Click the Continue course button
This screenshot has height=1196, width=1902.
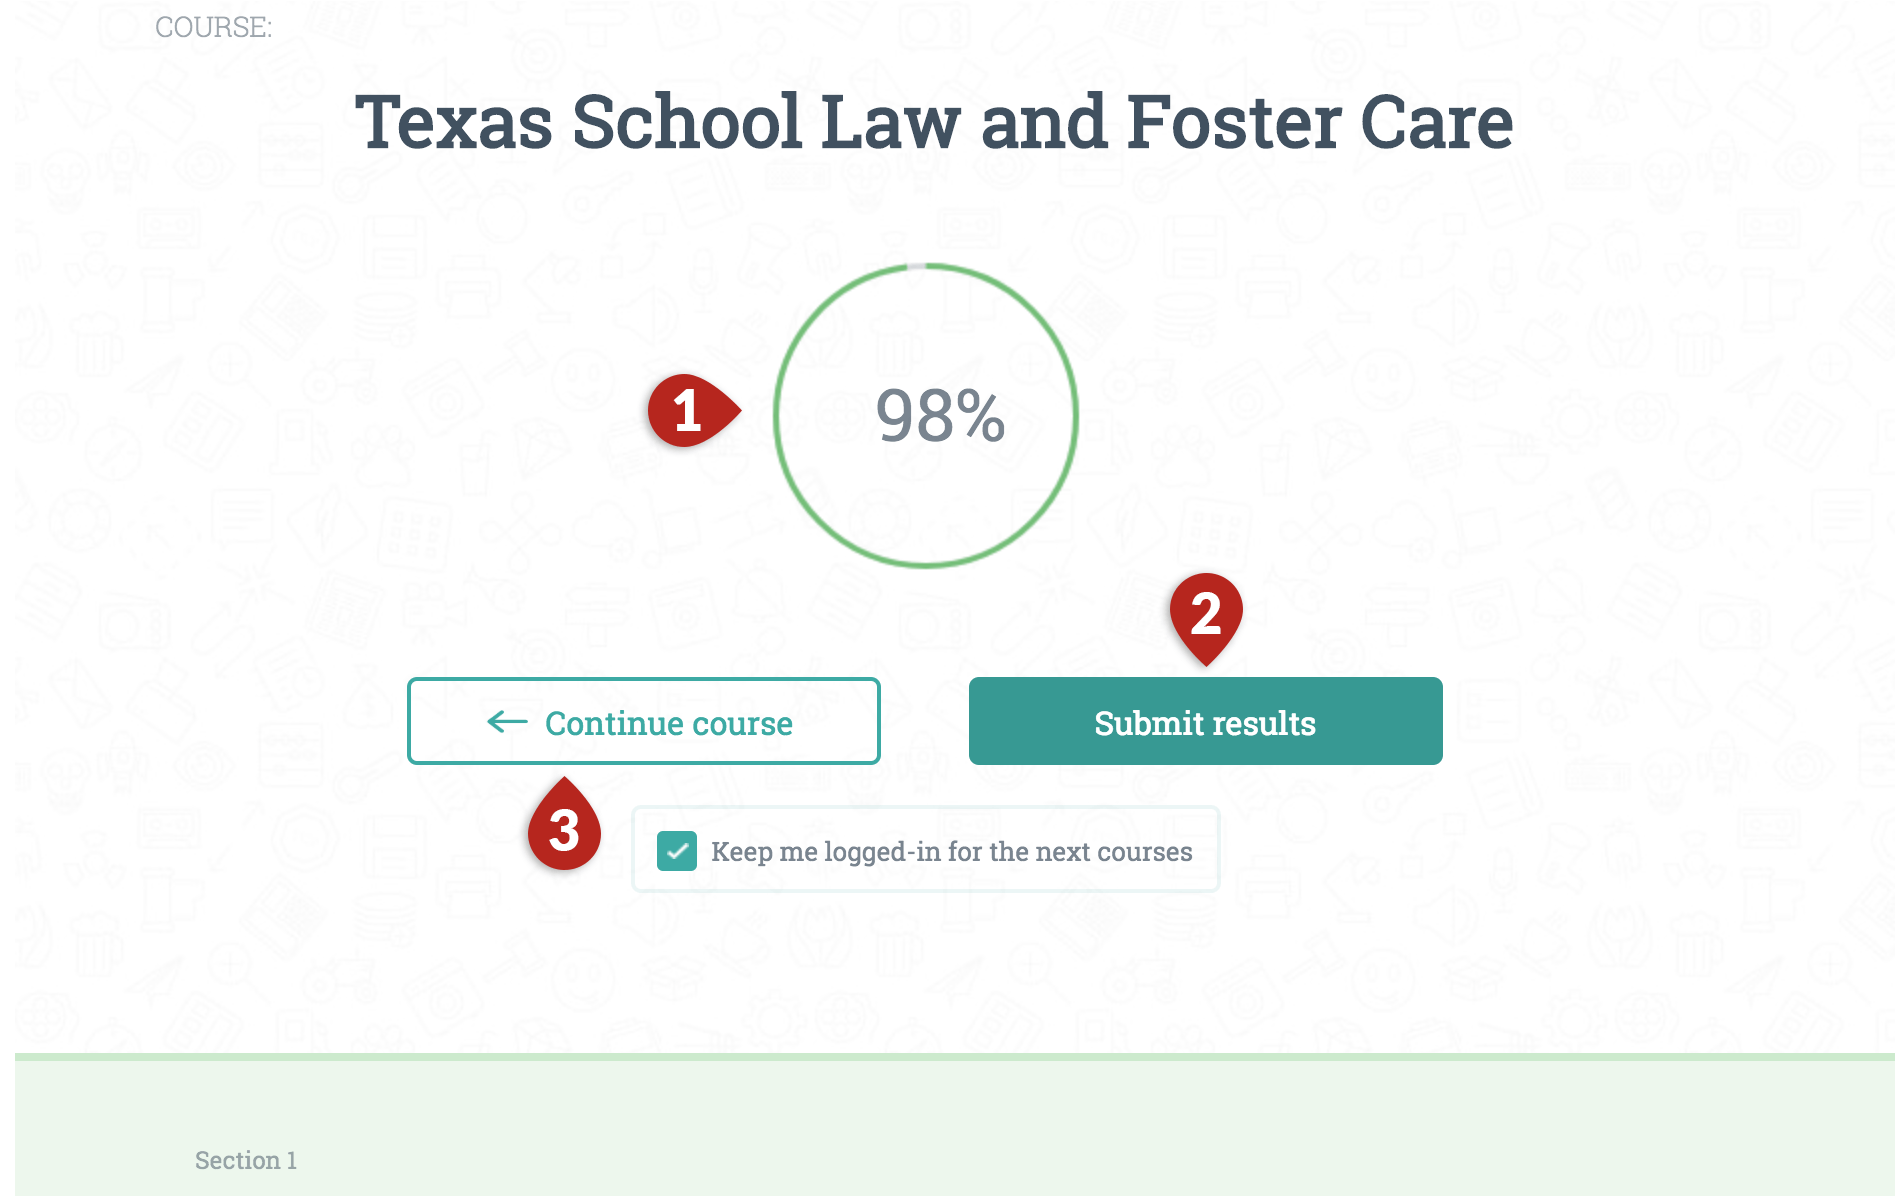click(x=644, y=721)
